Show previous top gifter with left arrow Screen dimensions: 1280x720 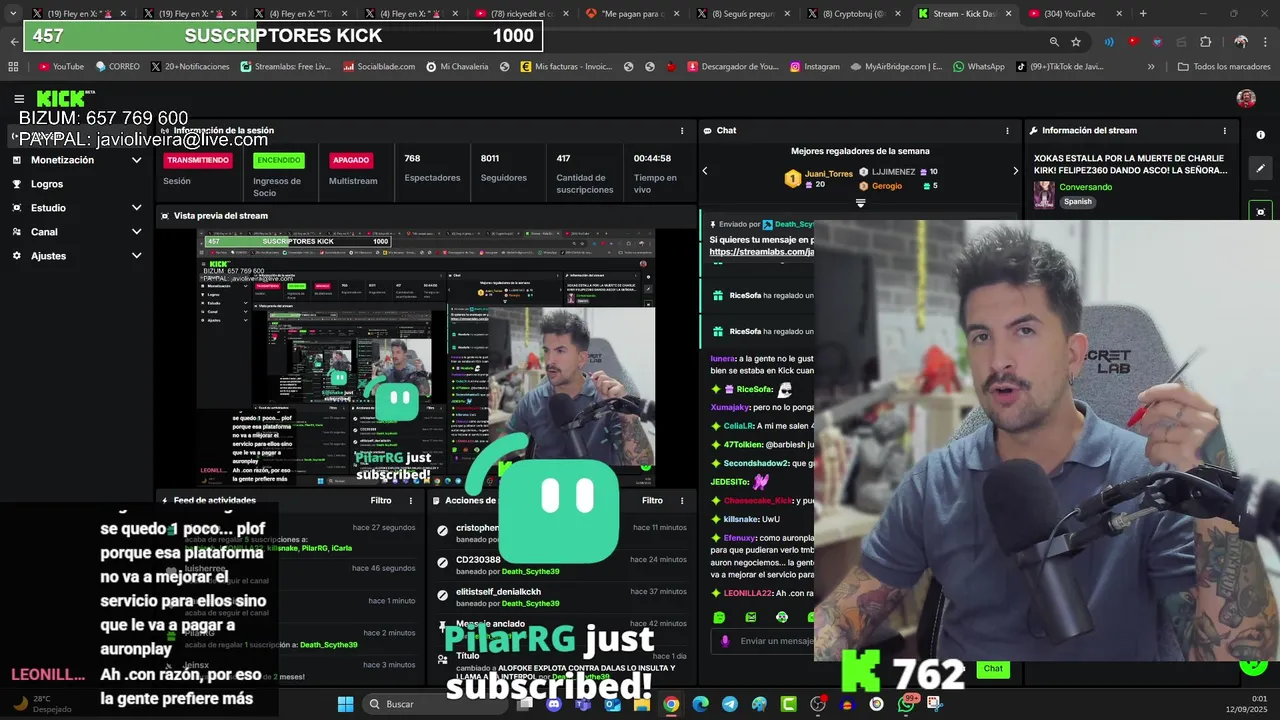(704, 171)
